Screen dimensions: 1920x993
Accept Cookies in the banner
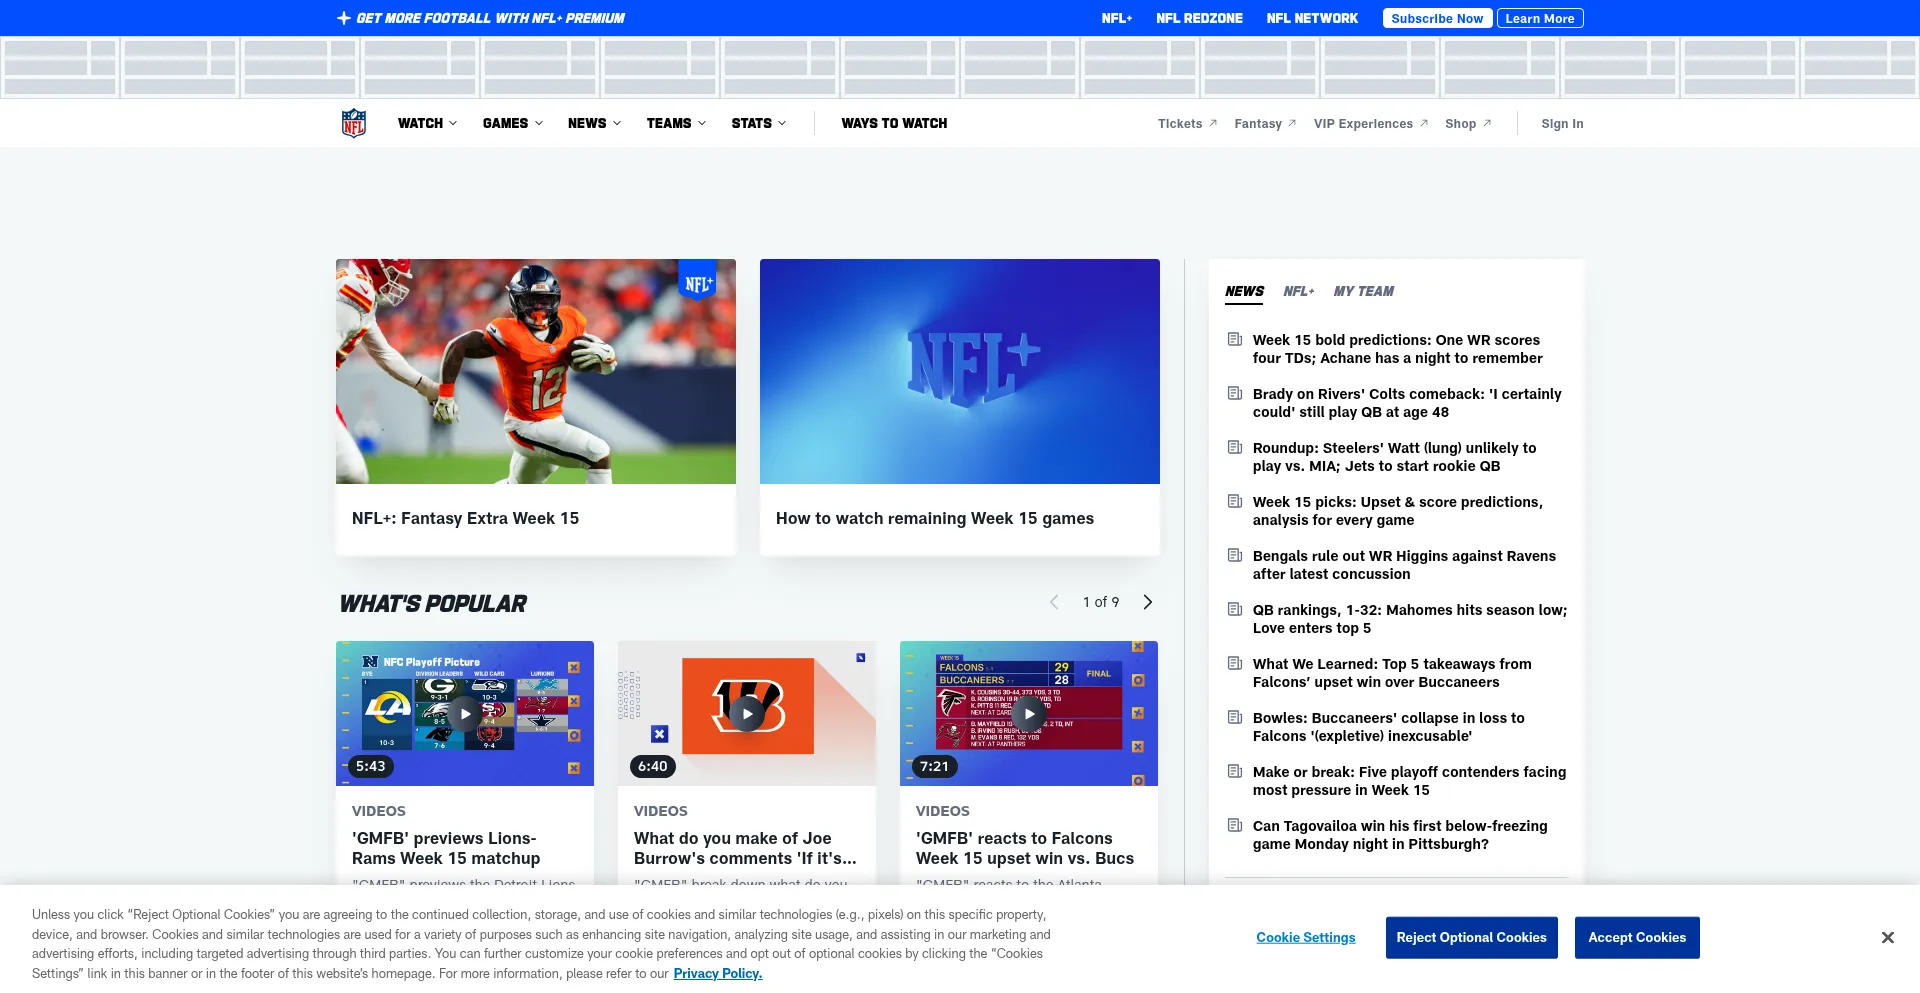1637,937
